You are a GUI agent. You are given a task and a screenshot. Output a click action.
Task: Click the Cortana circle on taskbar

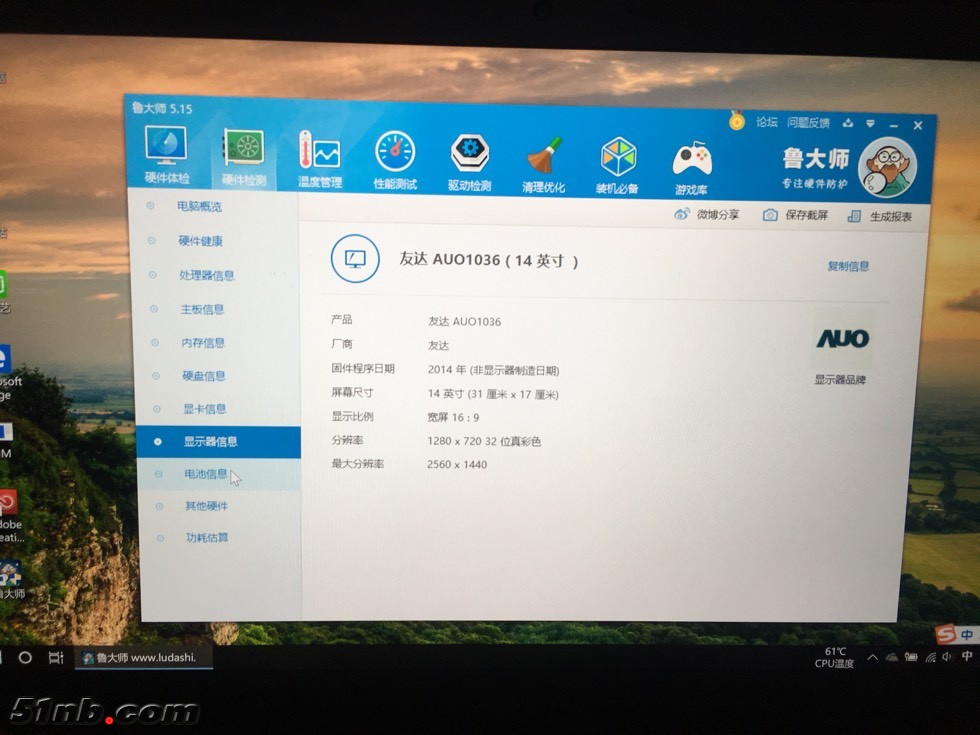pyautogui.click(x=25, y=658)
